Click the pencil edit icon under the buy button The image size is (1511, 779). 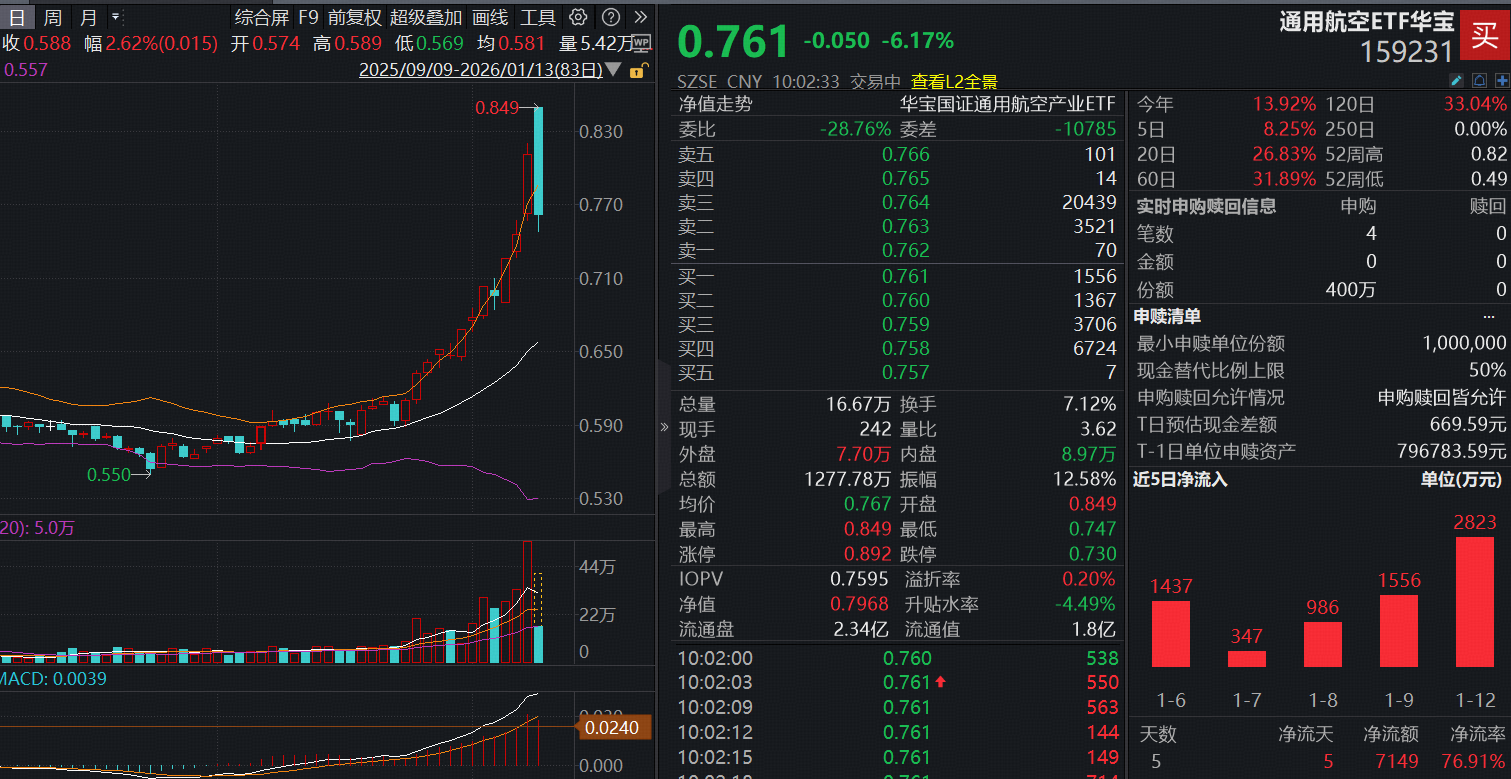click(1457, 80)
